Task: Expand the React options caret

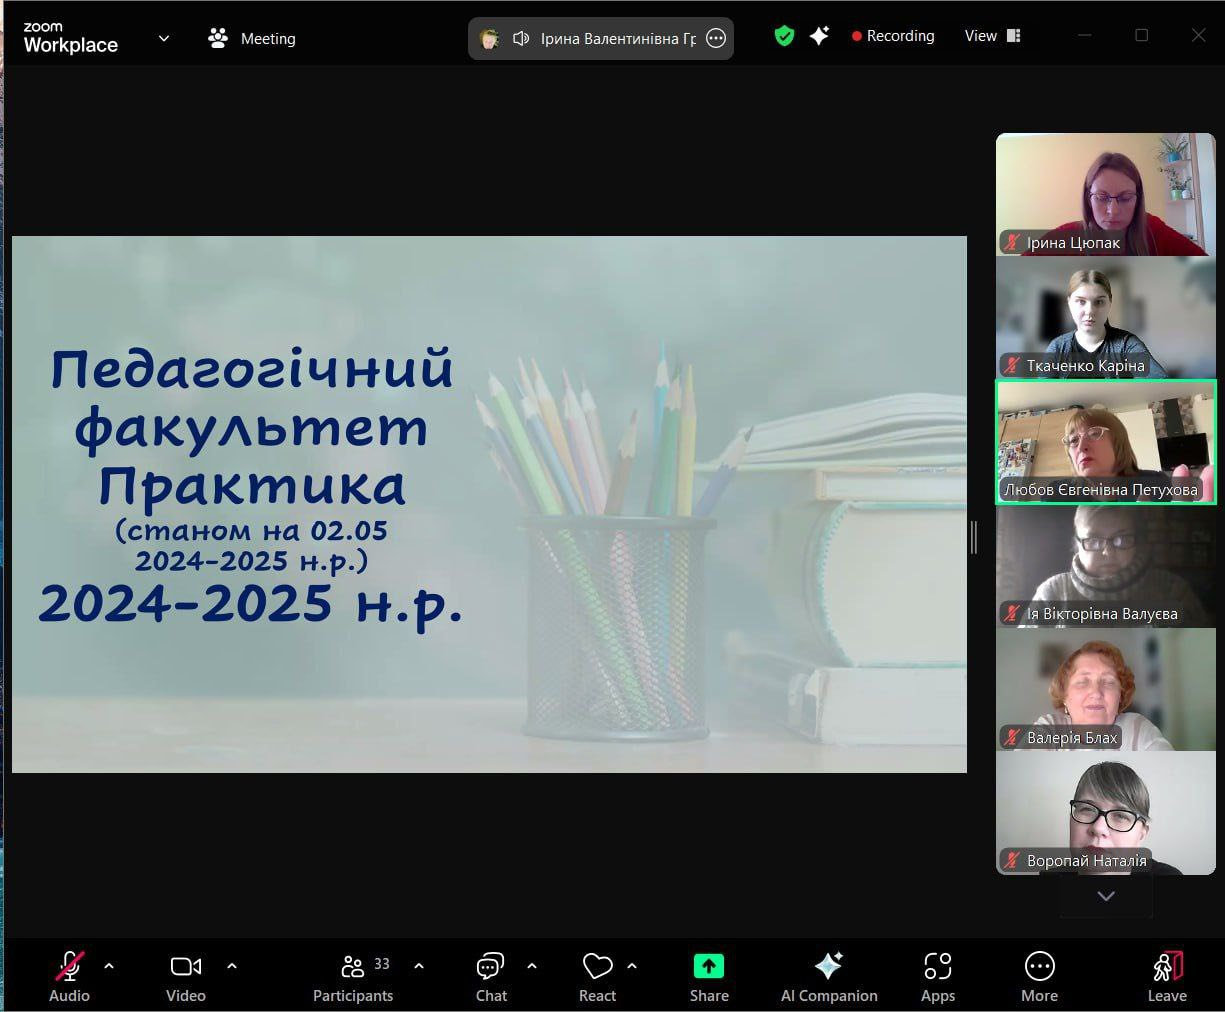Action: coord(632,966)
